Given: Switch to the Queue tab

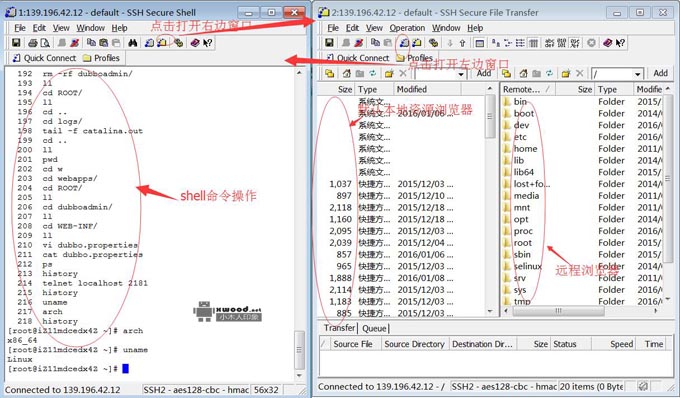Looking at the screenshot, I should coord(374,328).
